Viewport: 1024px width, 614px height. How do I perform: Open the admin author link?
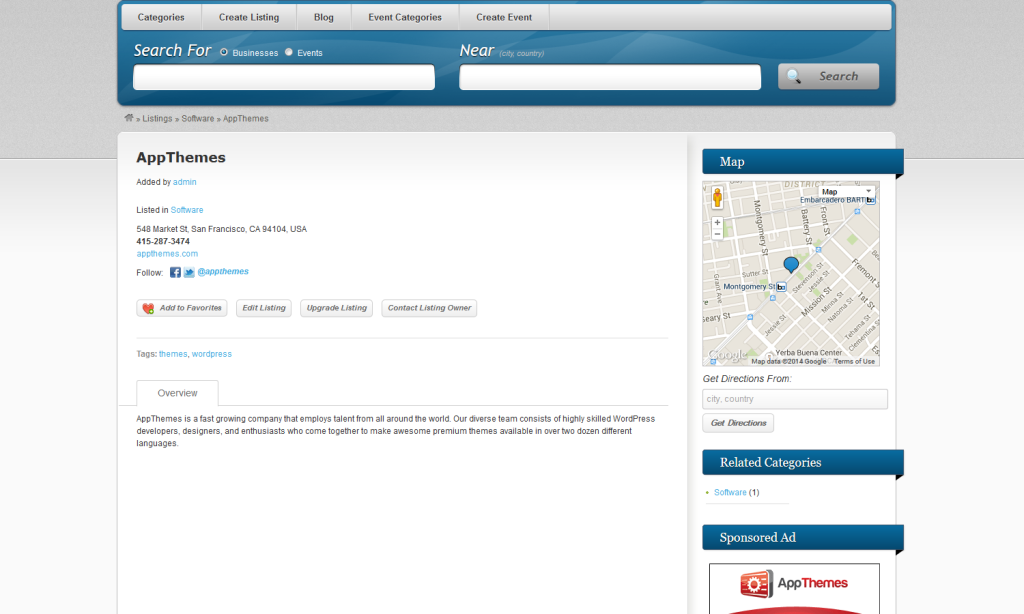(185, 182)
